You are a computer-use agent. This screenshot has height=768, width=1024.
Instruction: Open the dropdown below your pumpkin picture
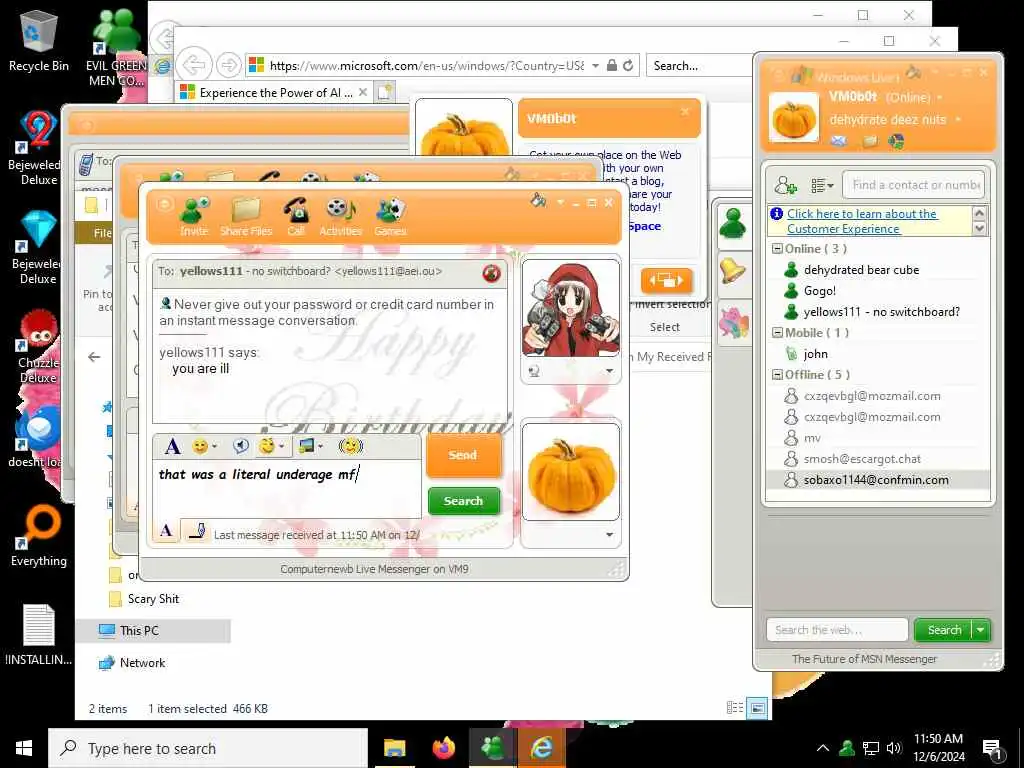(609, 534)
